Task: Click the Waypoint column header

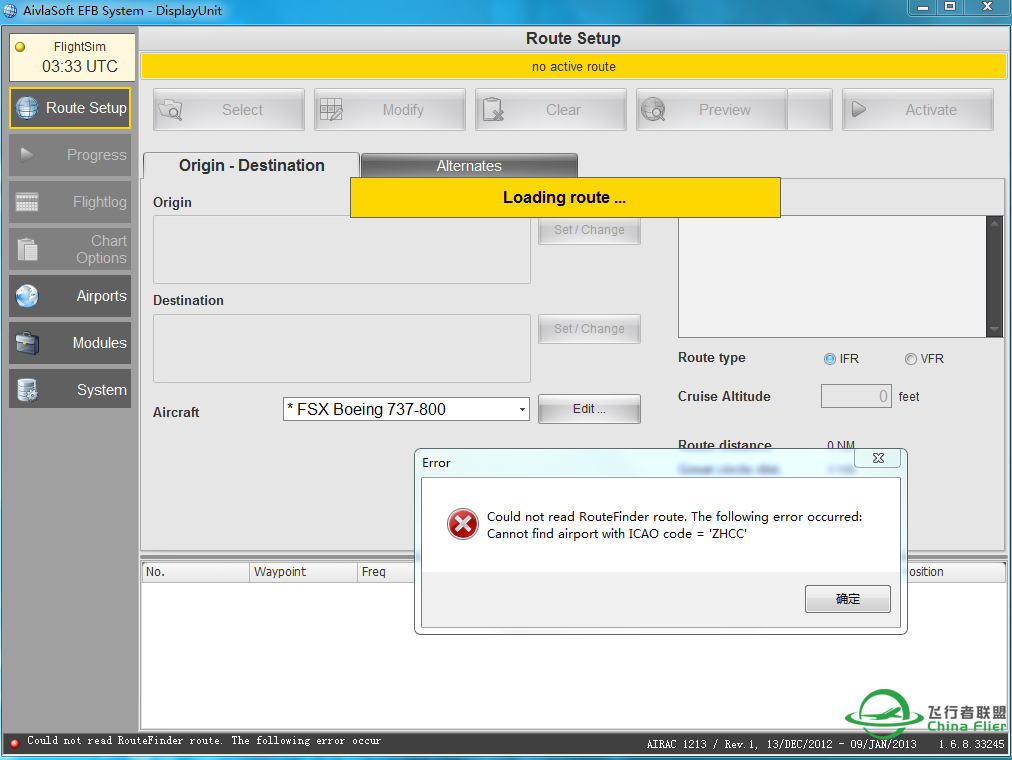Action: coord(303,572)
